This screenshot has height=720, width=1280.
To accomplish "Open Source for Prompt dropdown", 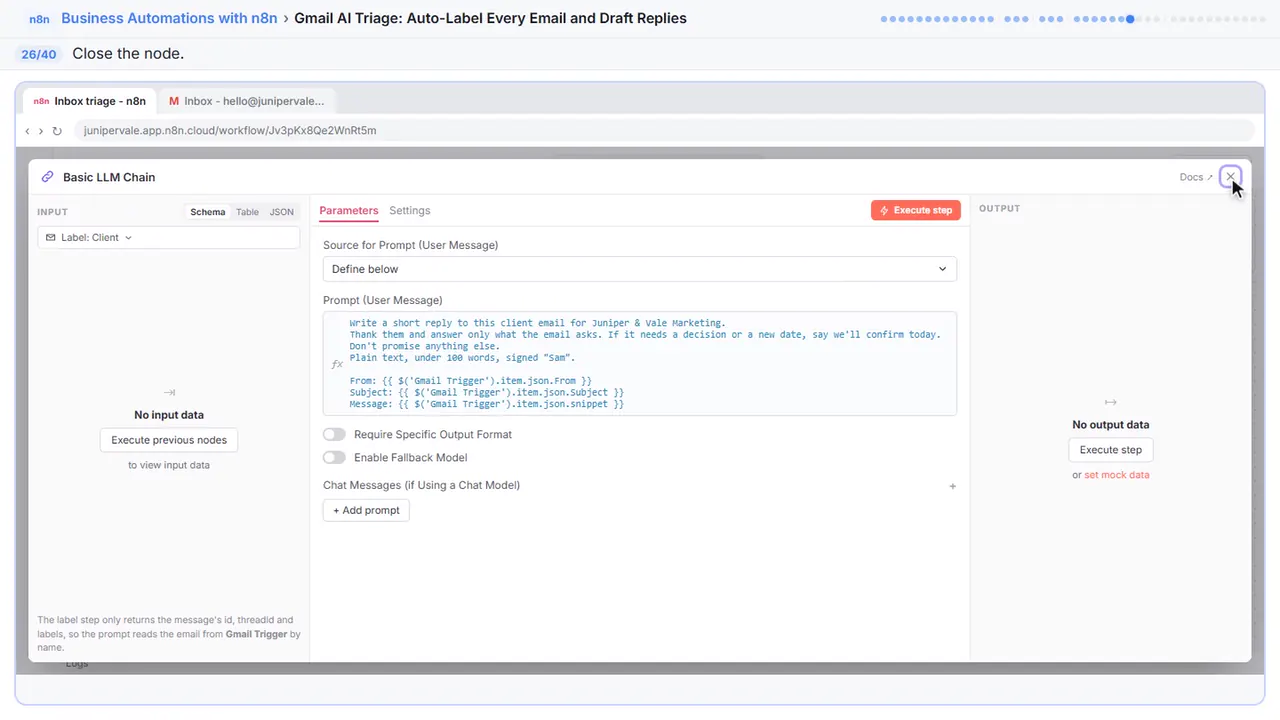I will [x=640, y=269].
